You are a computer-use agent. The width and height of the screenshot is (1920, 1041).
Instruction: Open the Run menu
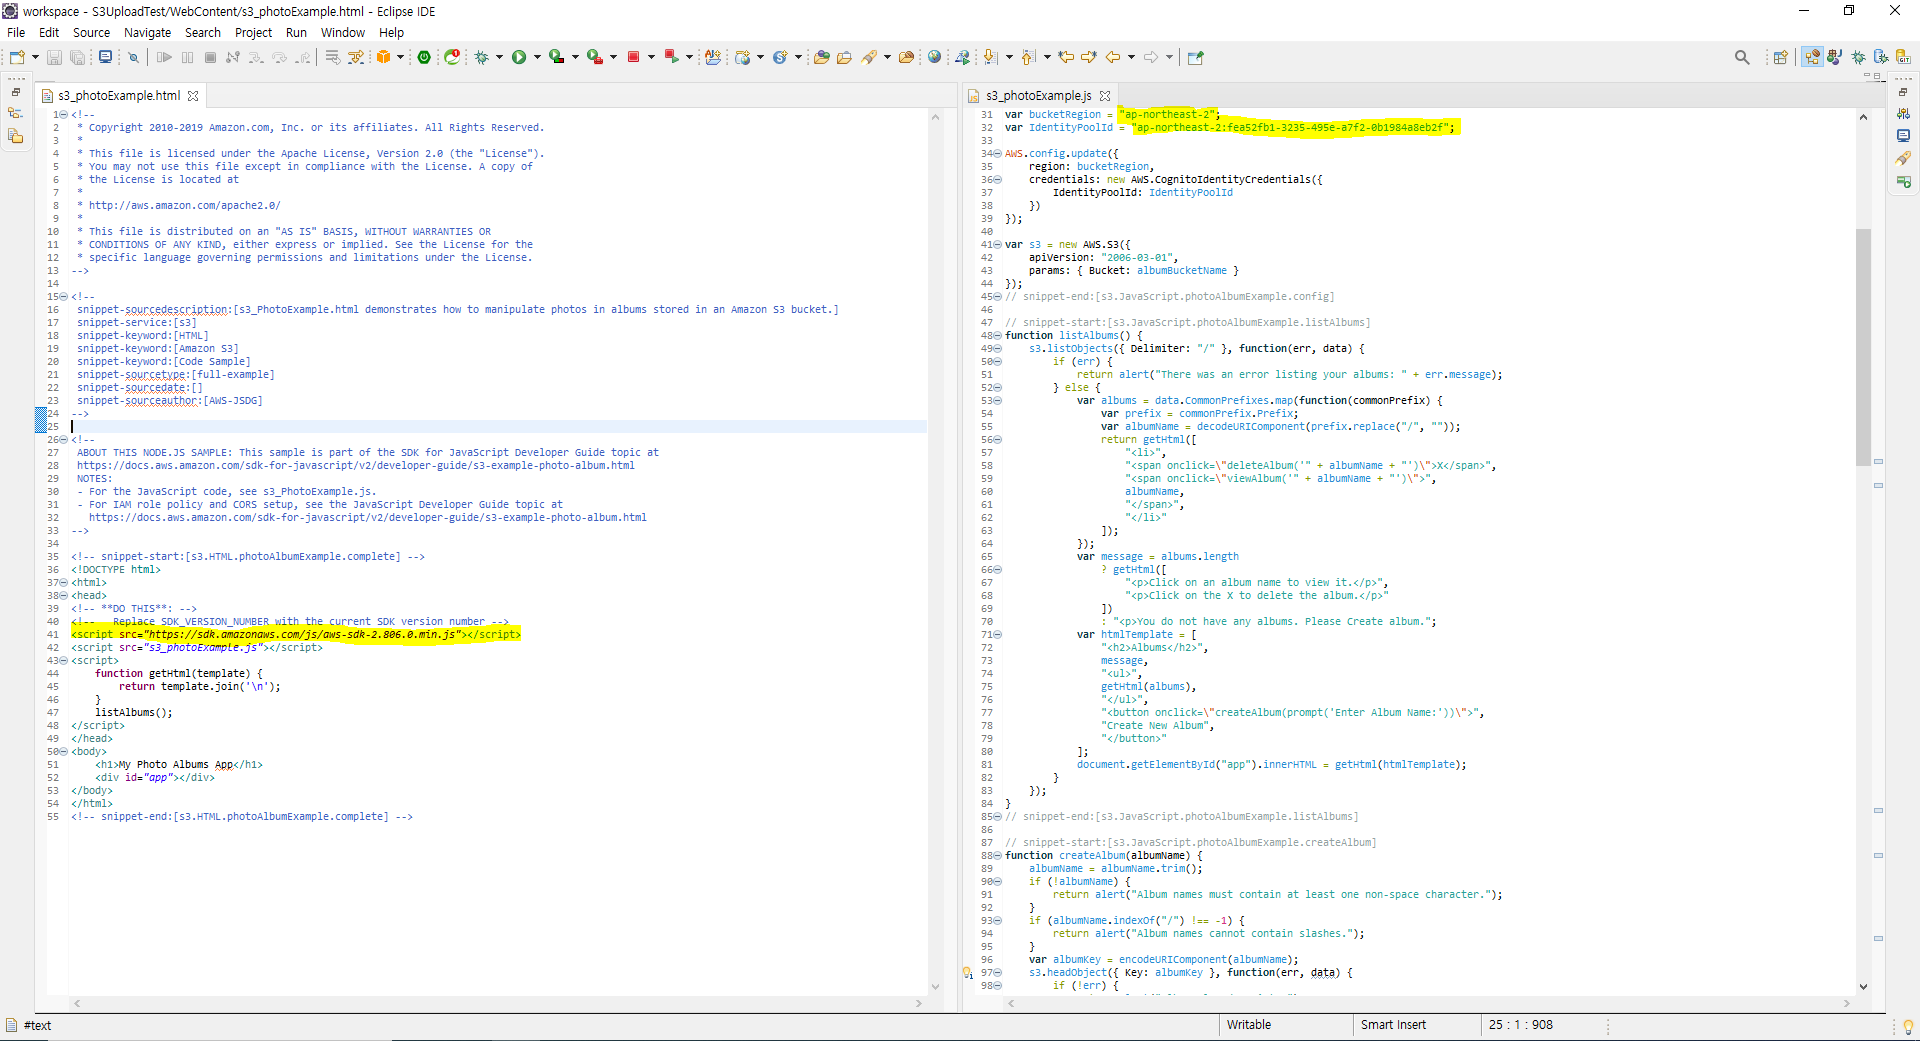pyautogui.click(x=296, y=33)
